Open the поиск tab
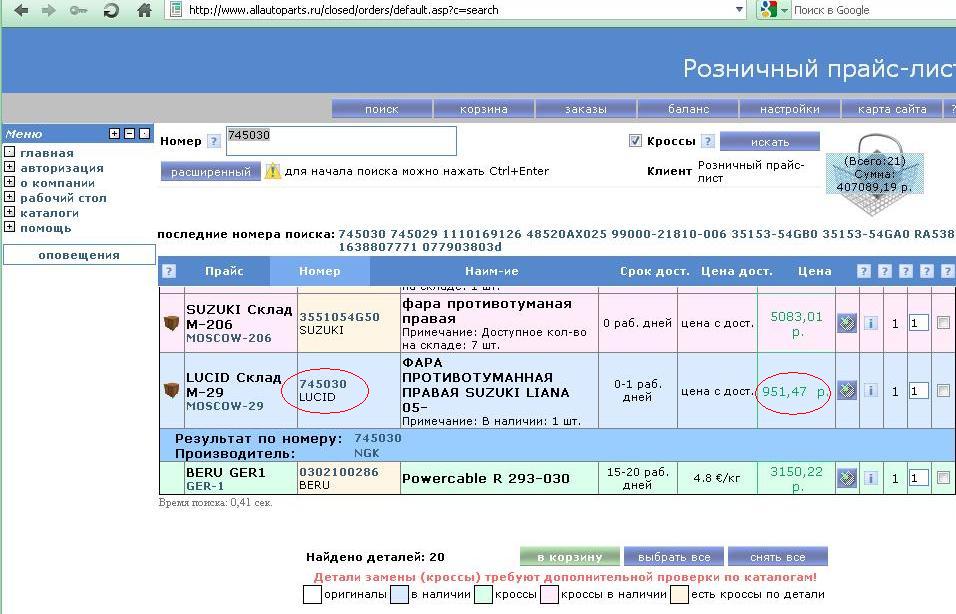The height and width of the screenshot is (614, 956). [x=382, y=109]
